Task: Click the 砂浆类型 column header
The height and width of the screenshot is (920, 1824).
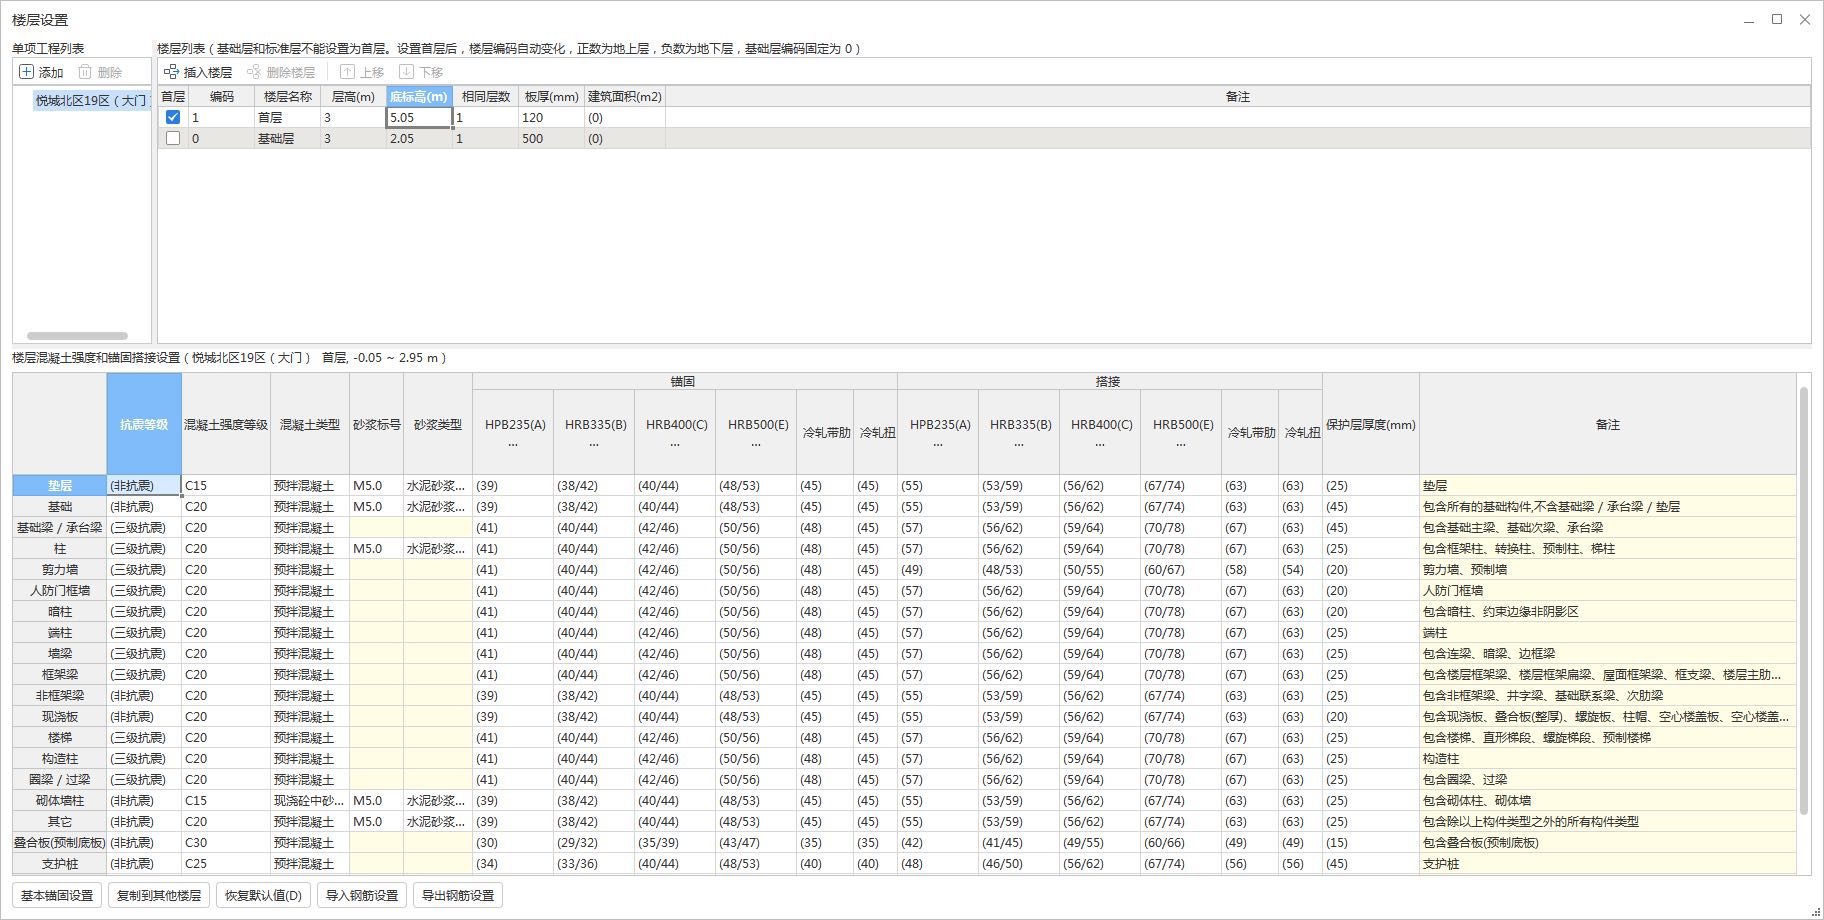Action: tap(438, 424)
